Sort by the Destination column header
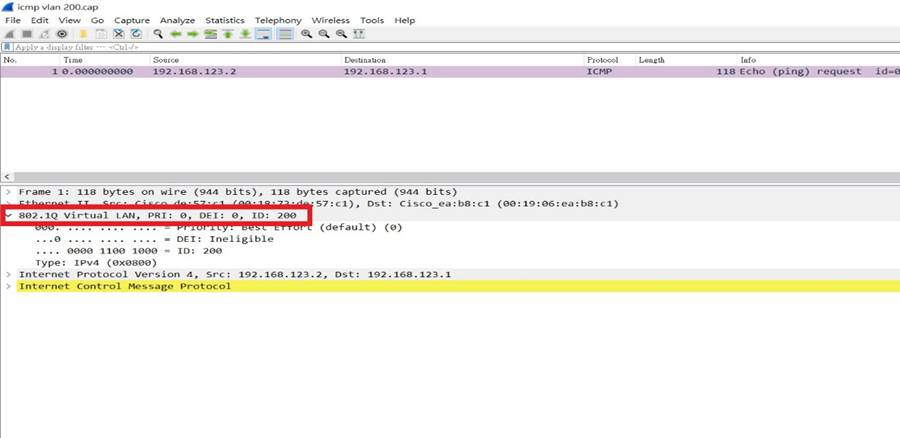900x438 pixels. coord(463,60)
